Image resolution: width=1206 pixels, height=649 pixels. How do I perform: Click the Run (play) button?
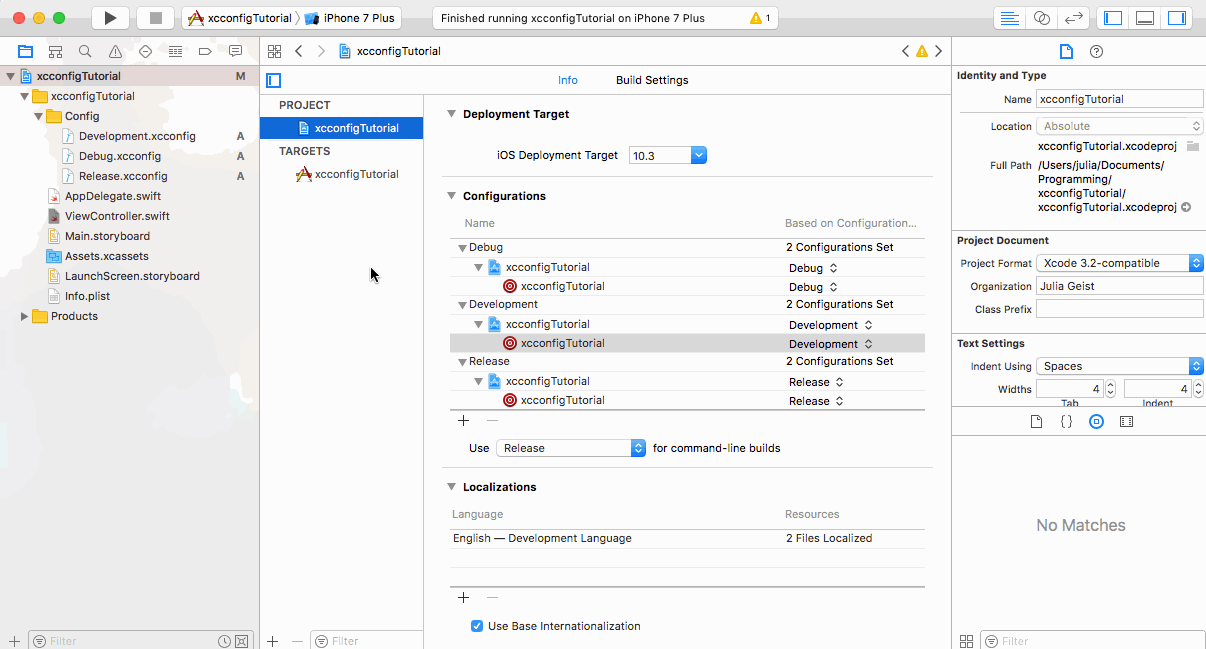pos(110,18)
